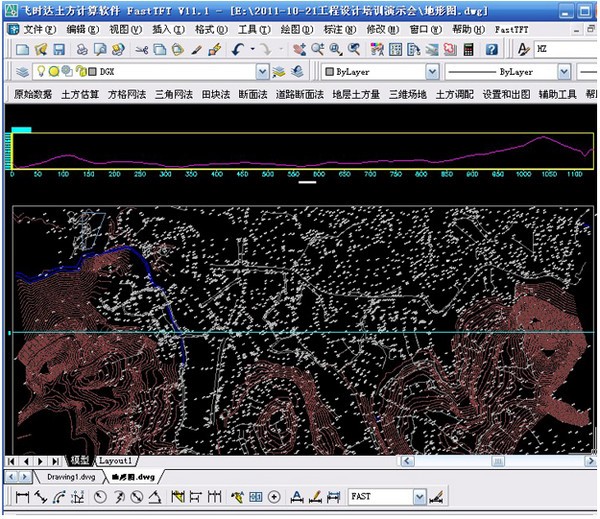Switch to the Drawing1.dwg document tab

pyautogui.click(x=69, y=478)
